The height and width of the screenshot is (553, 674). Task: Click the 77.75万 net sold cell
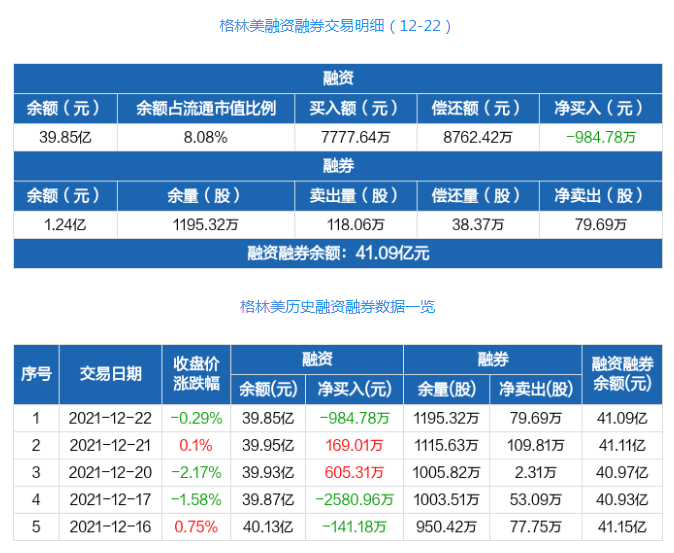tap(536, 527)
